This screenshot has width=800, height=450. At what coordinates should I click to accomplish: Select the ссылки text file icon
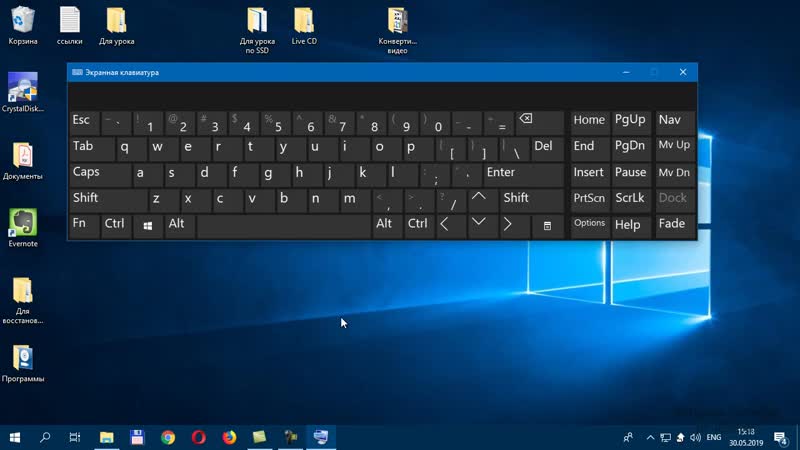[x=69, y=26]
